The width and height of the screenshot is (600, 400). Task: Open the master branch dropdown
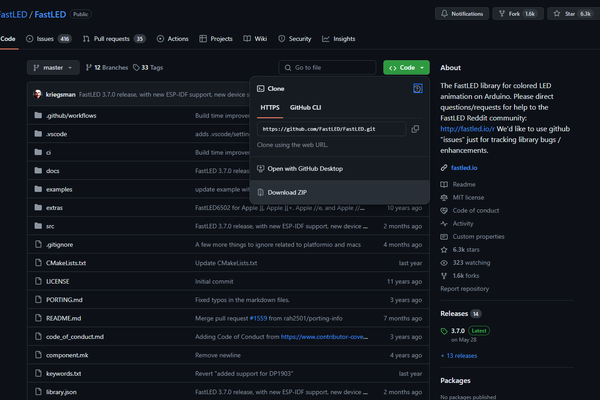click(53, 67)
